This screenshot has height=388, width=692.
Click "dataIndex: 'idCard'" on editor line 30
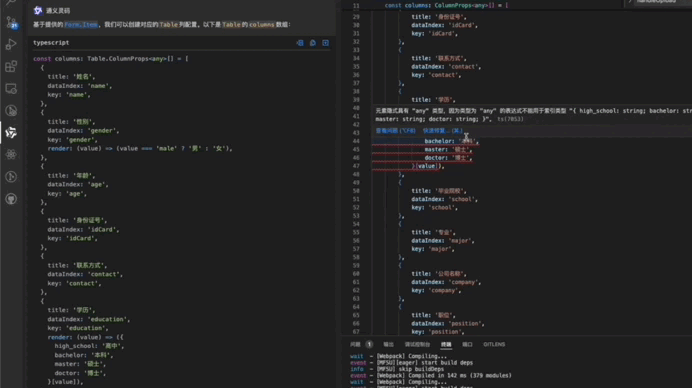click(445, 25)
